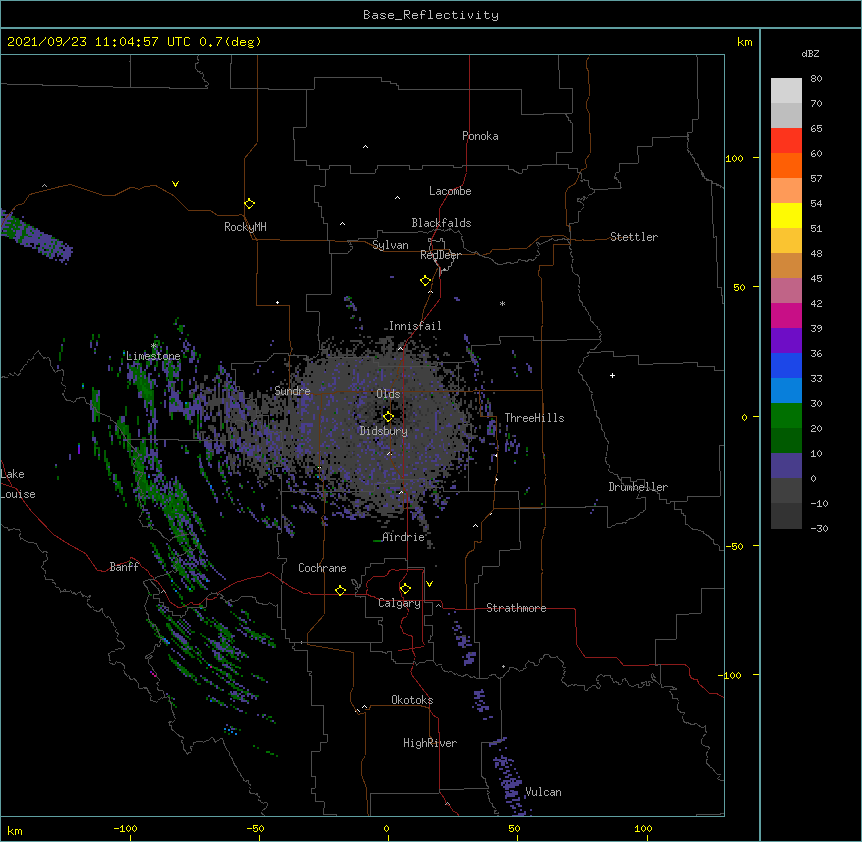This screenshot has height=842, width=862.
Task: Click the dBZ legend heading
Action: (810, 53)
